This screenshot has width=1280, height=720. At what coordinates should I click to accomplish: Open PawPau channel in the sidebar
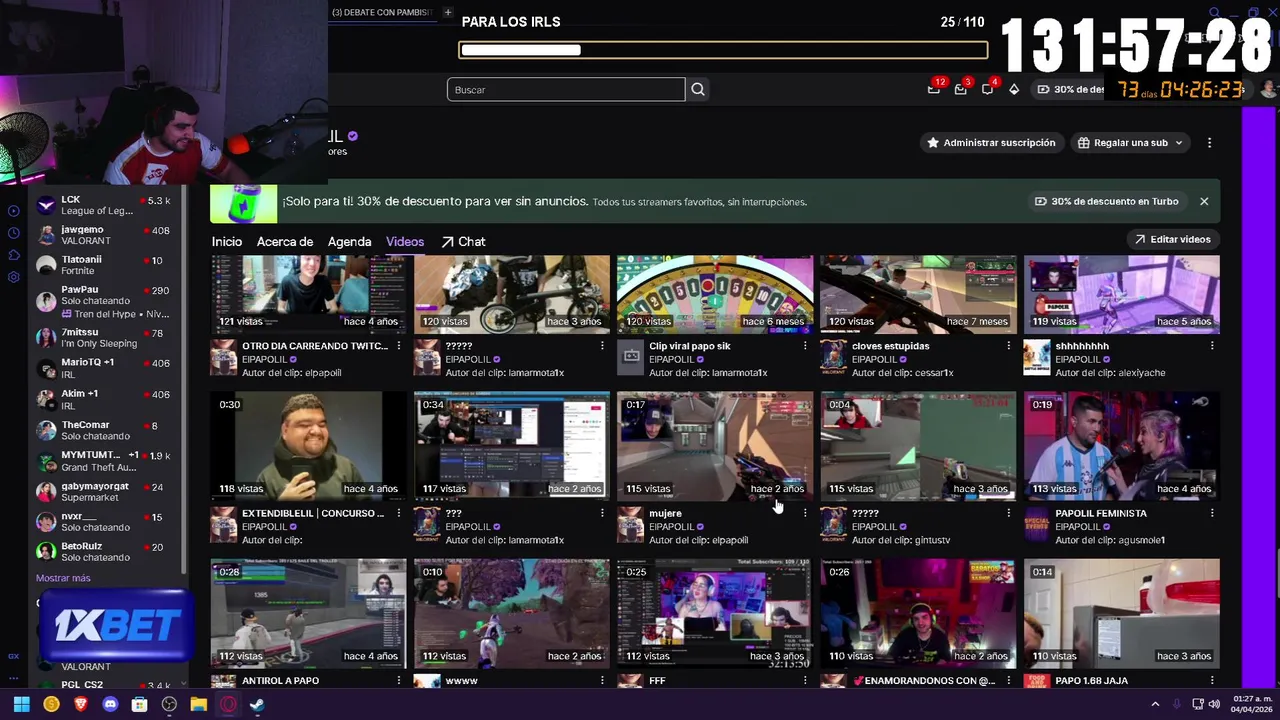pos(104,301)
